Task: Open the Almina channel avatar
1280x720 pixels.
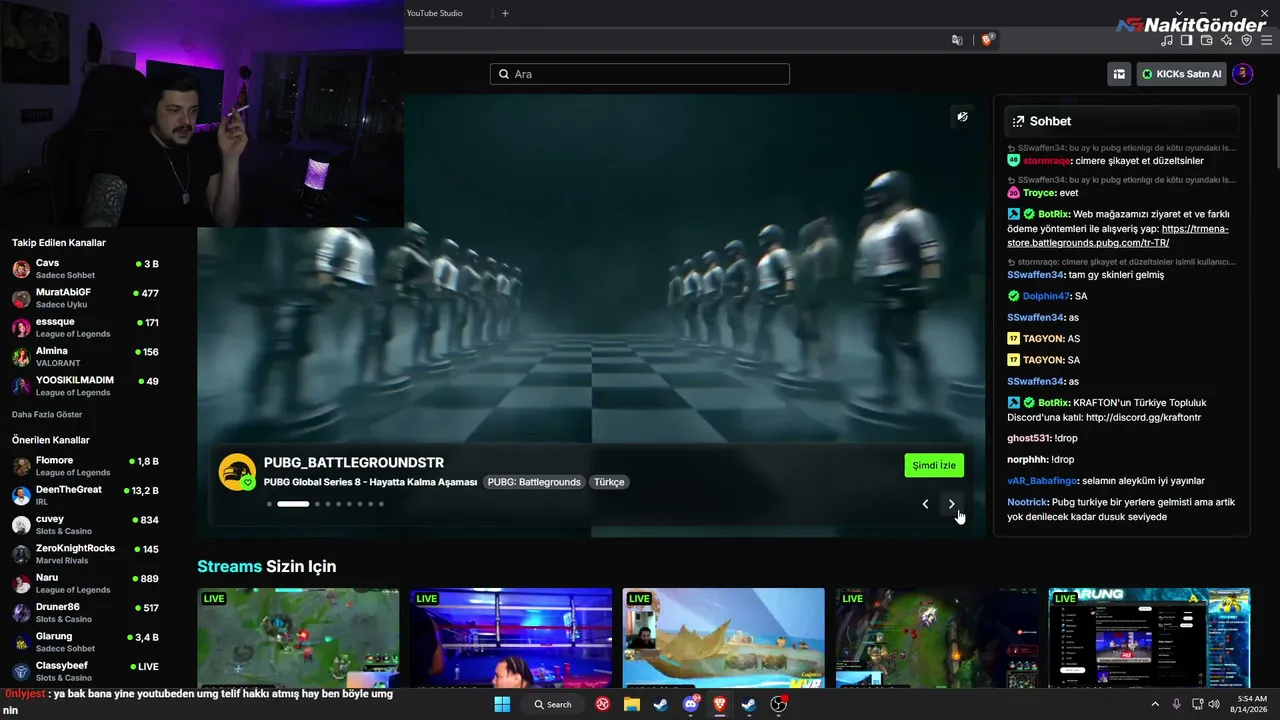Action: point(21,356)
